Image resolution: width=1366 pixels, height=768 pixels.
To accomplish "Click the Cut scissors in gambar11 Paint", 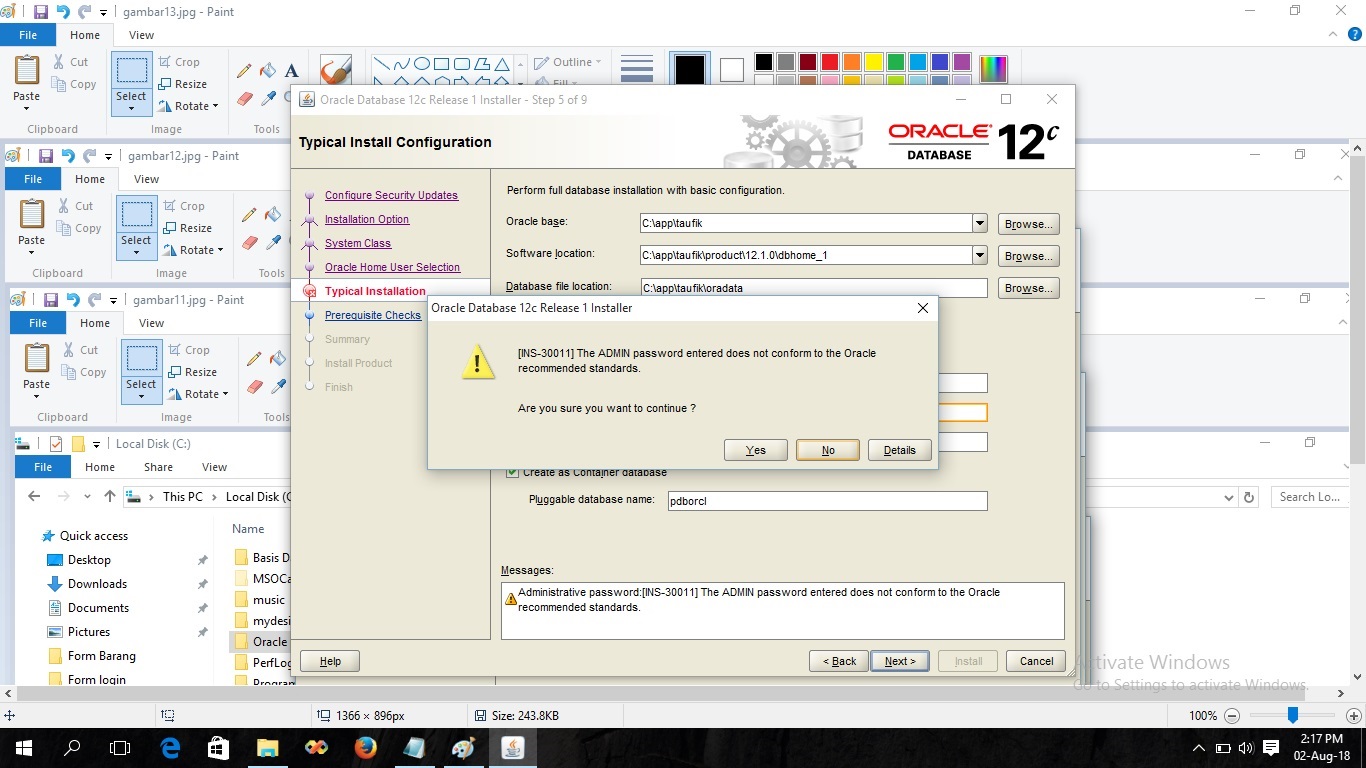I will coord(78,350).
